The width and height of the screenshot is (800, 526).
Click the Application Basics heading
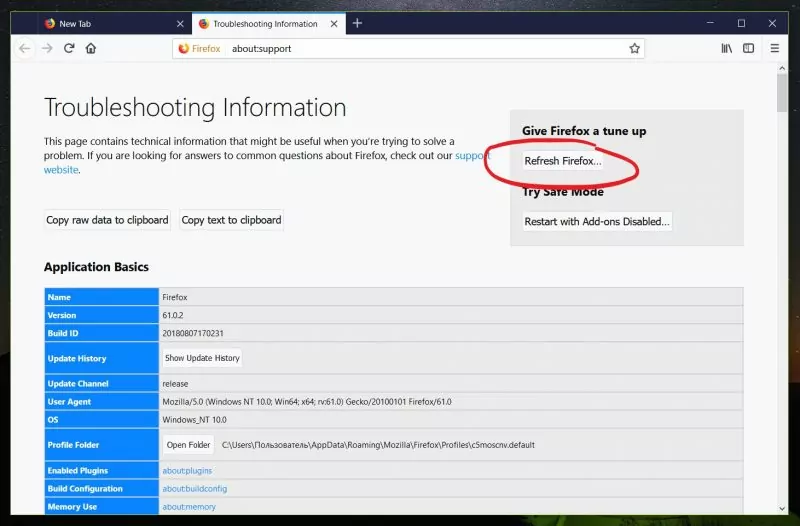coord(96,267)
